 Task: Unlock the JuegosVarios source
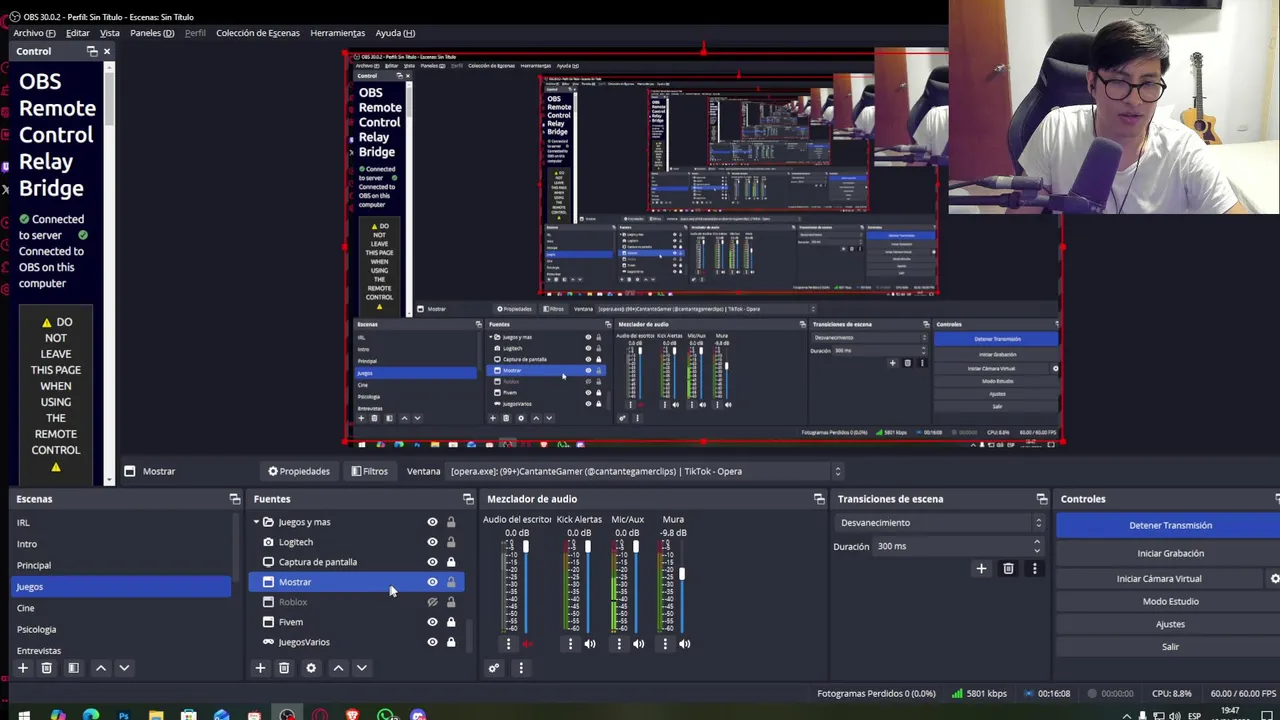pyautogui.click(x=451, y=642)
